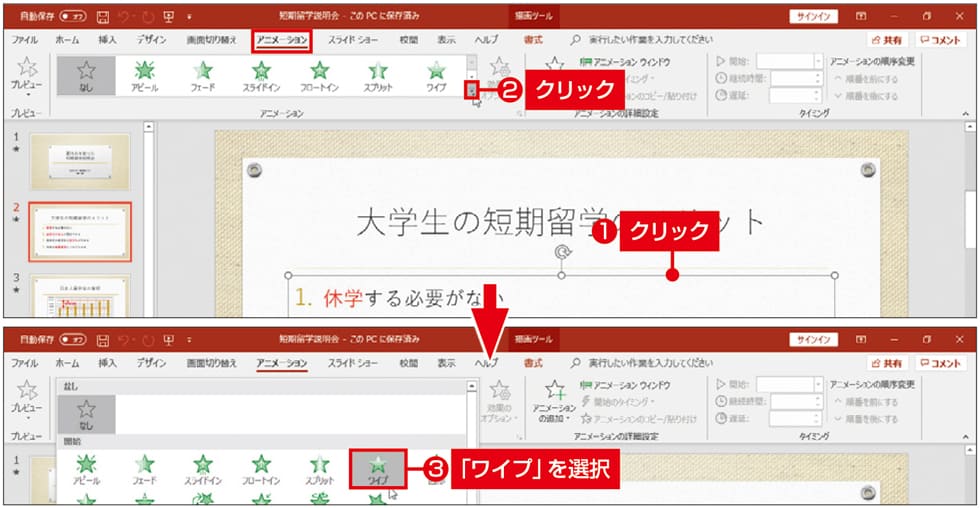The height and width of the screenshot is (508, 980).
Task: Open ファイル tab in upper screenshot
Action: point(25,40)
